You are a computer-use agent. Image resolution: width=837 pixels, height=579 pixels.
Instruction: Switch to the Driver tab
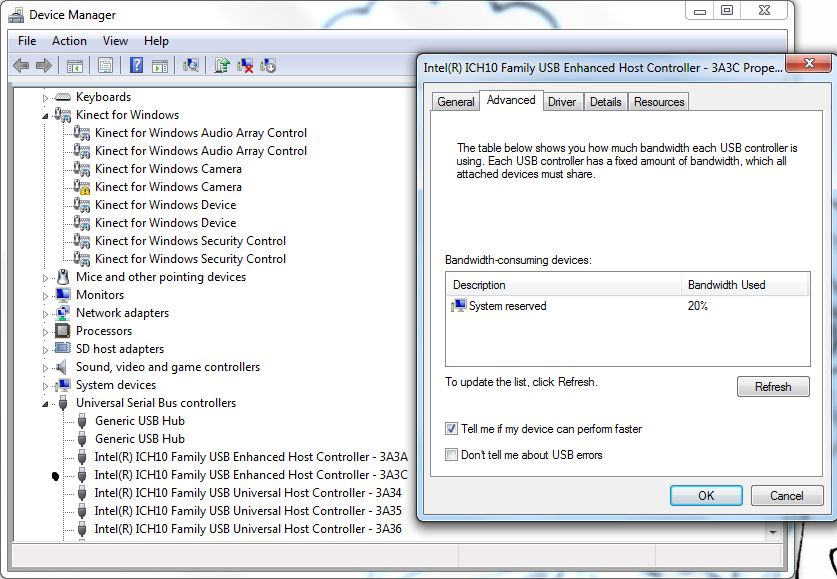click(562, 101)
